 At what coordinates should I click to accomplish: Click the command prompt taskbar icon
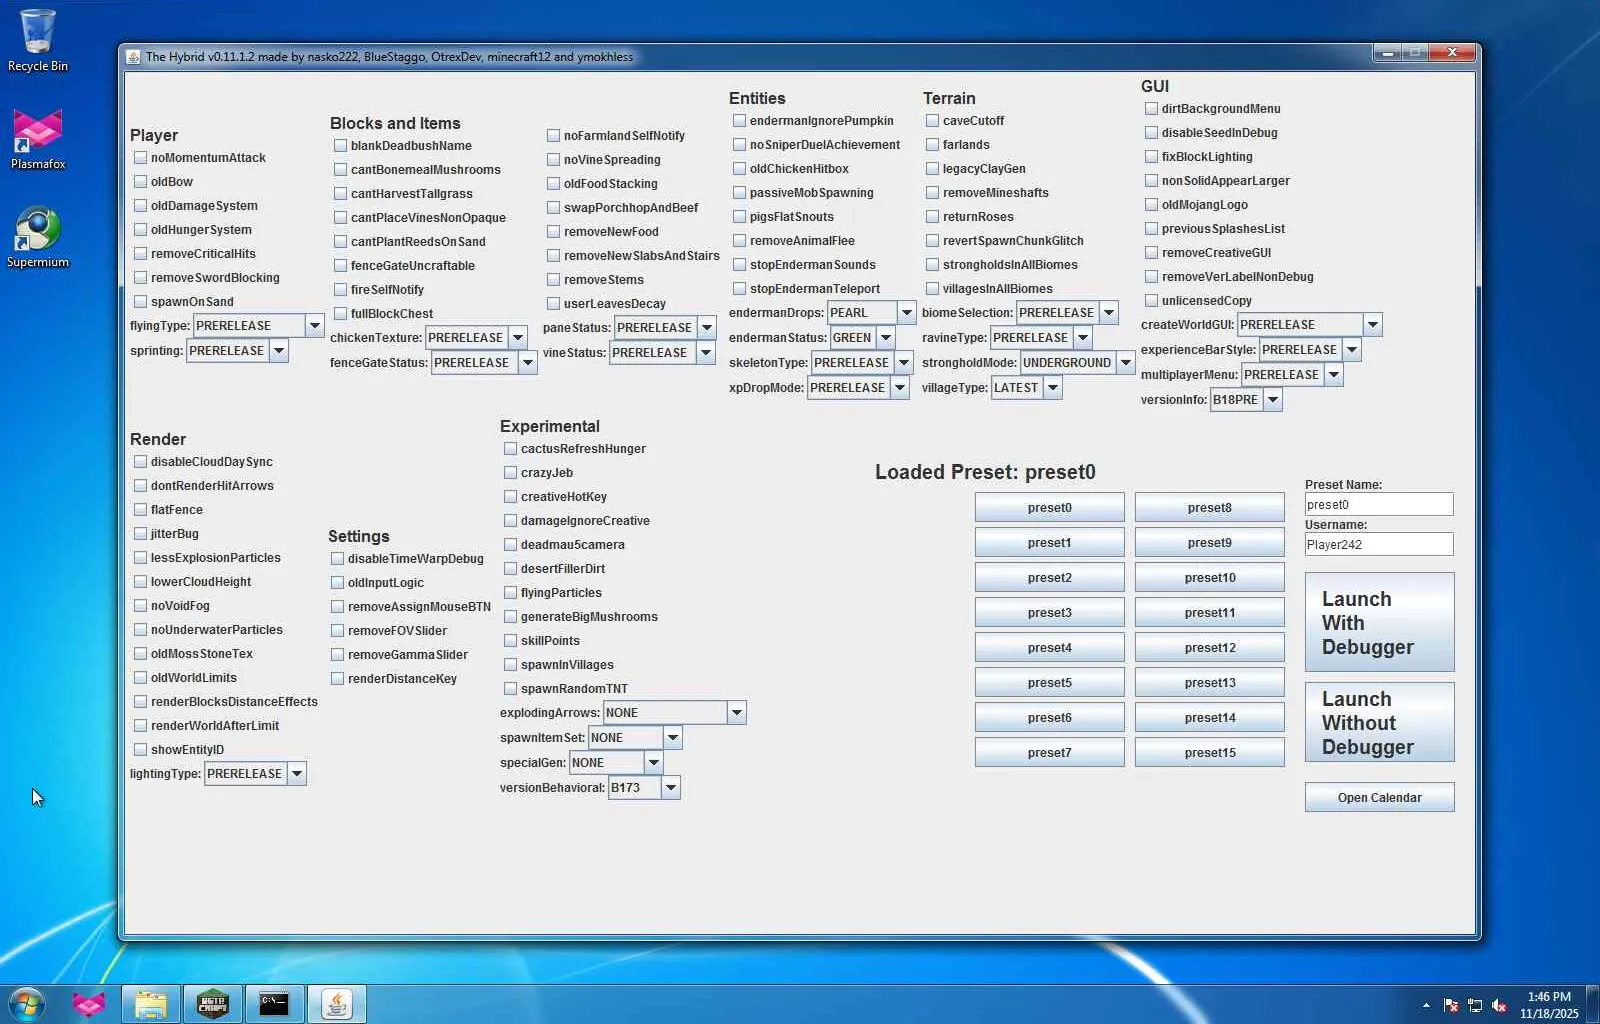[x=274, y=1004]
